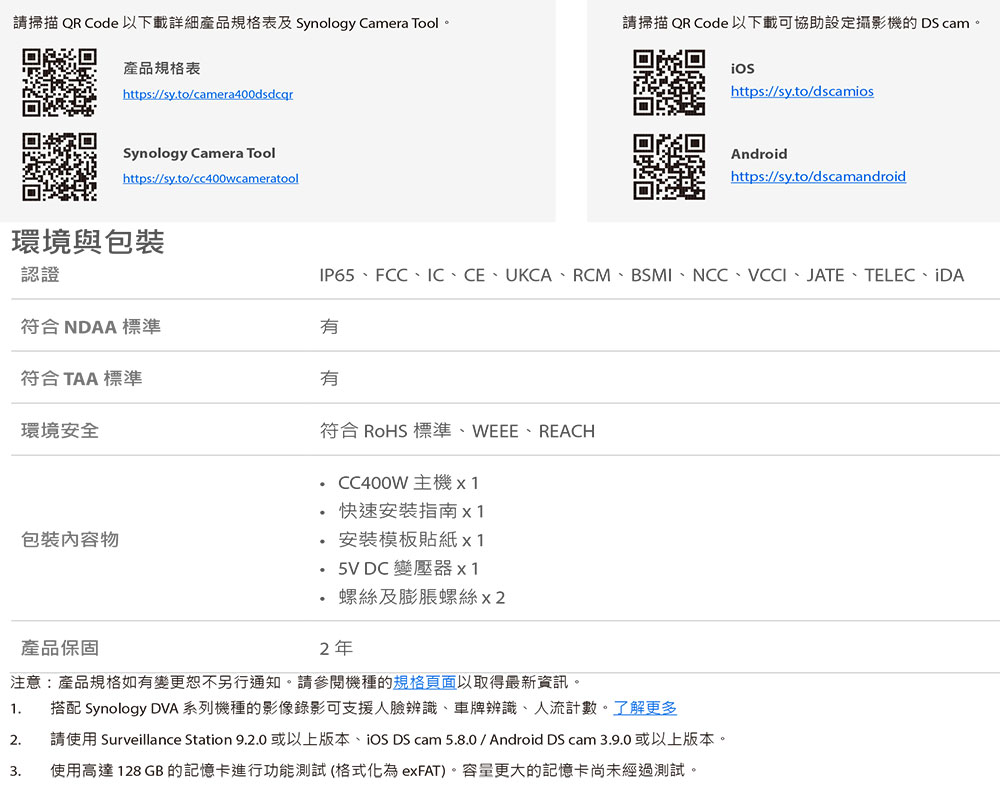Open the camera400dsdcqr spec sheet link
Screen dimensions: 1000x794
(208, 94)
